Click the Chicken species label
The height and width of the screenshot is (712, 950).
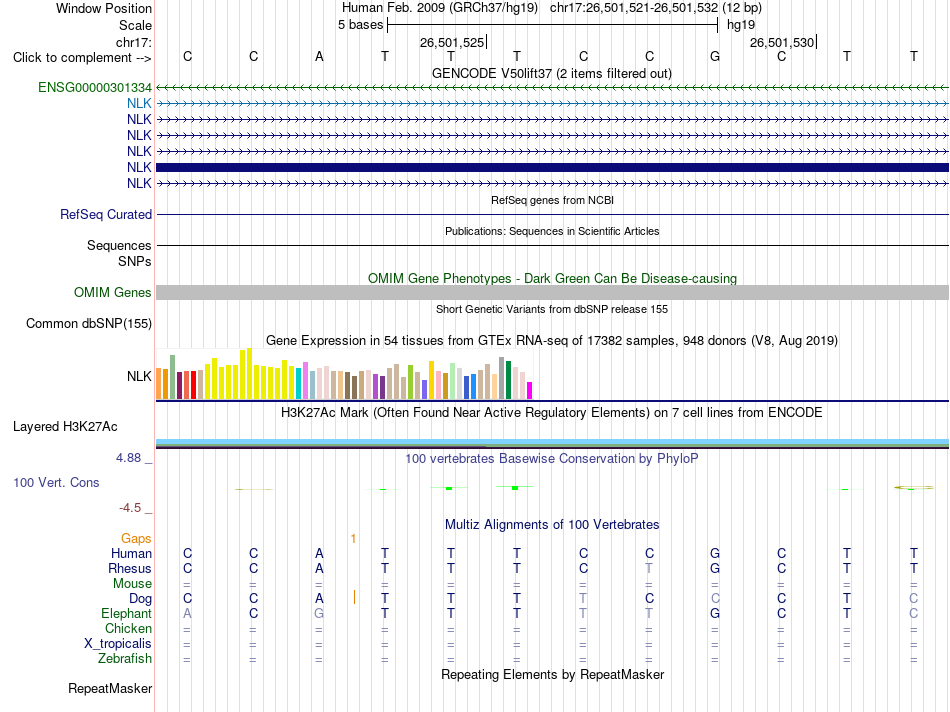128,628
